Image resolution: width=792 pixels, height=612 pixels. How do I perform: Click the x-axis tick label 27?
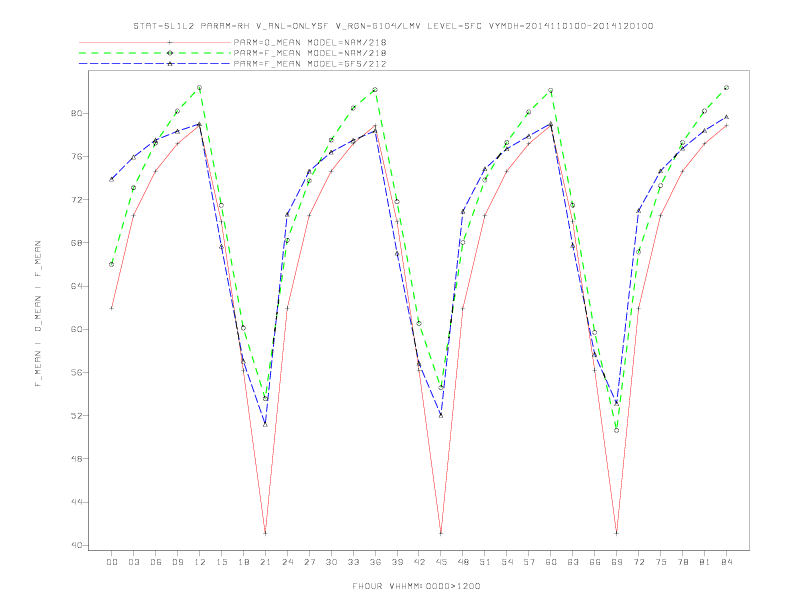coord(309,562)
